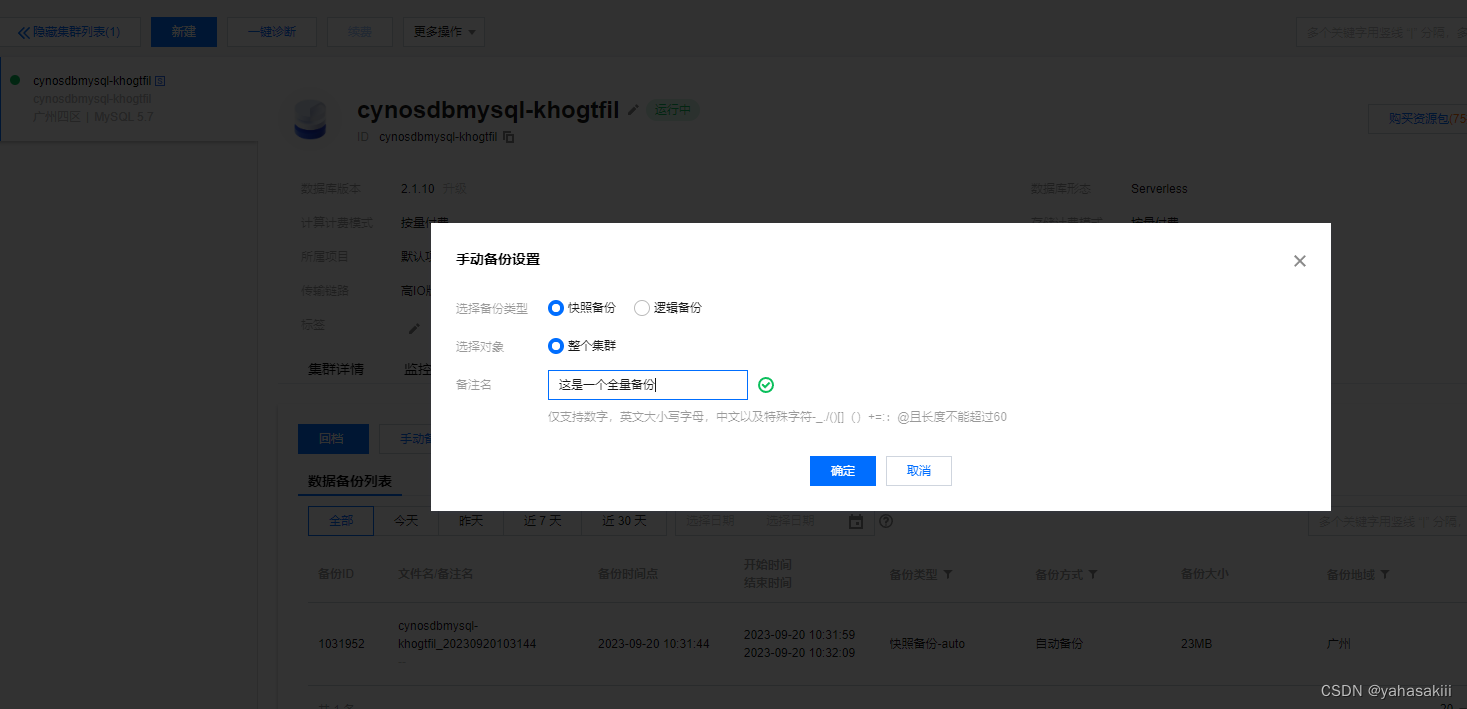Click the 备注名 text input field
Screen dimensions: 1467x709
647,385
